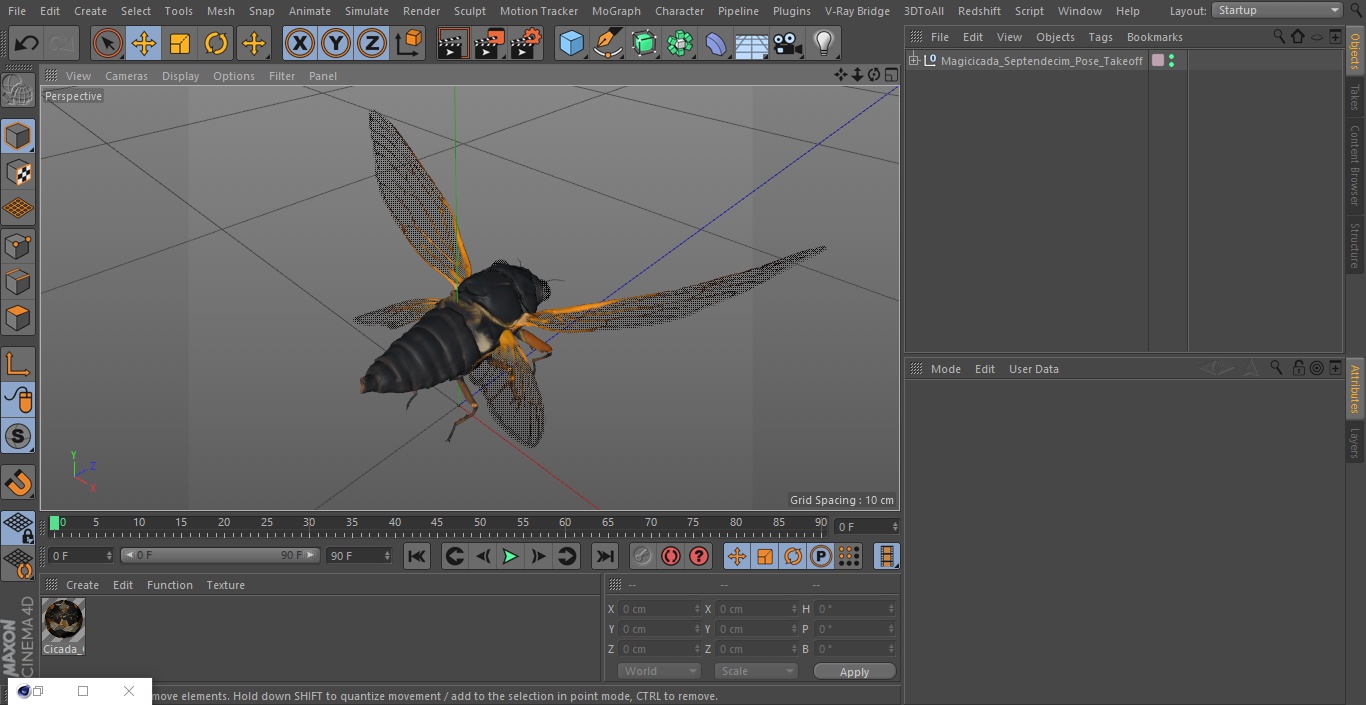
Task: Toggle Y axis lock
Action: [x=336, y=43]
